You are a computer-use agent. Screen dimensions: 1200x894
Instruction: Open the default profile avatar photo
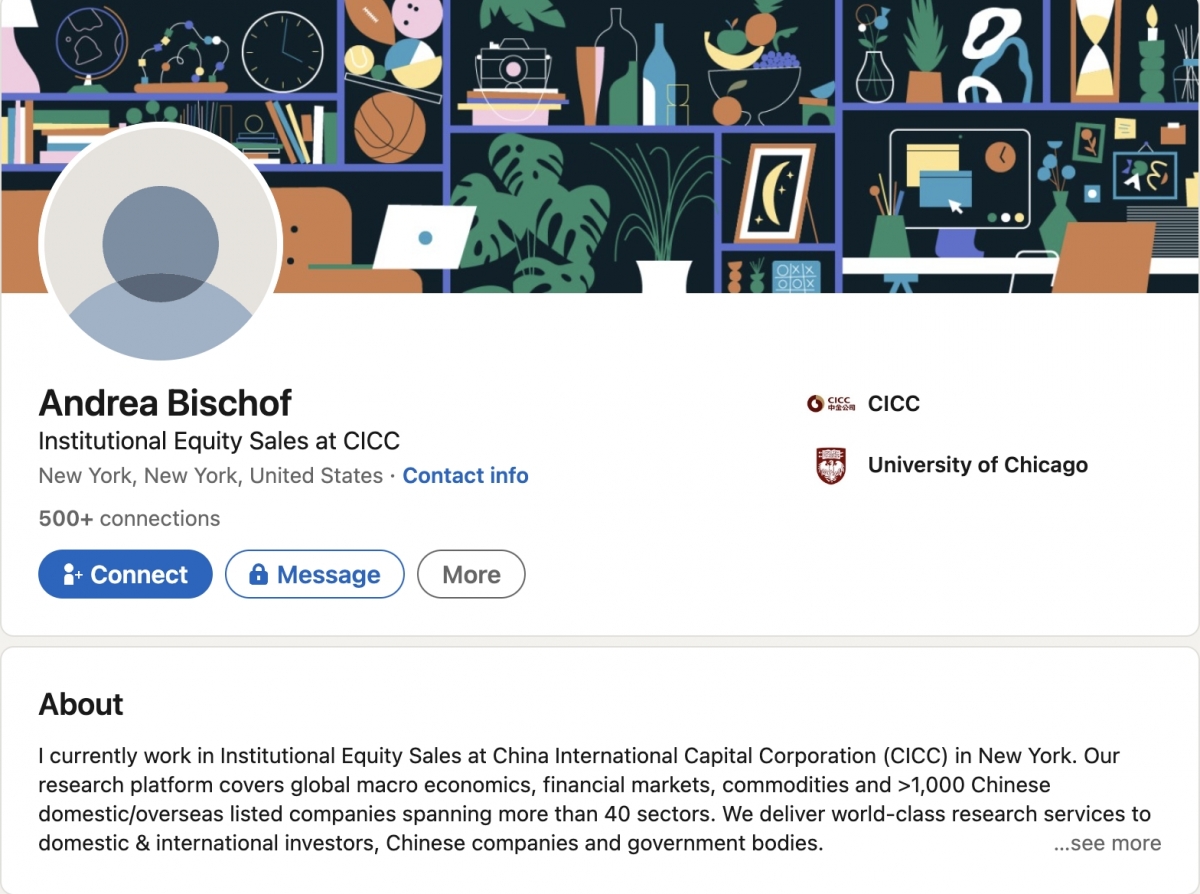(161, 243)
